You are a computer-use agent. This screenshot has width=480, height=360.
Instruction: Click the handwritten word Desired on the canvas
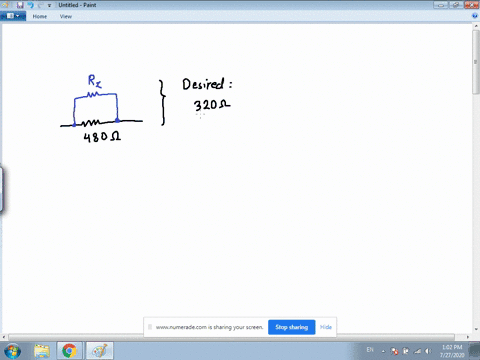coord(203,84)
